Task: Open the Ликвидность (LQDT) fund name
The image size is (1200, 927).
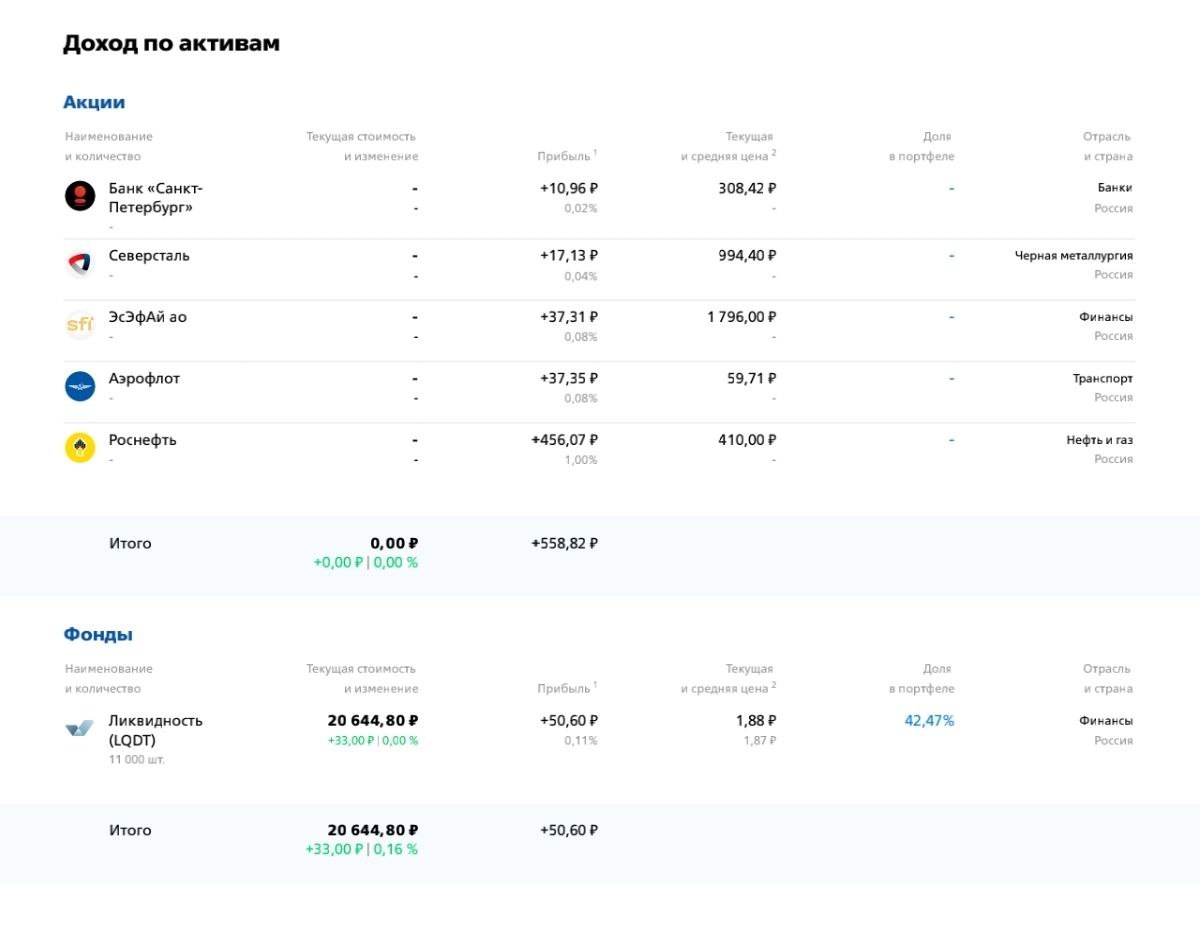Action: pyautogui.click(x=155, y=730)
